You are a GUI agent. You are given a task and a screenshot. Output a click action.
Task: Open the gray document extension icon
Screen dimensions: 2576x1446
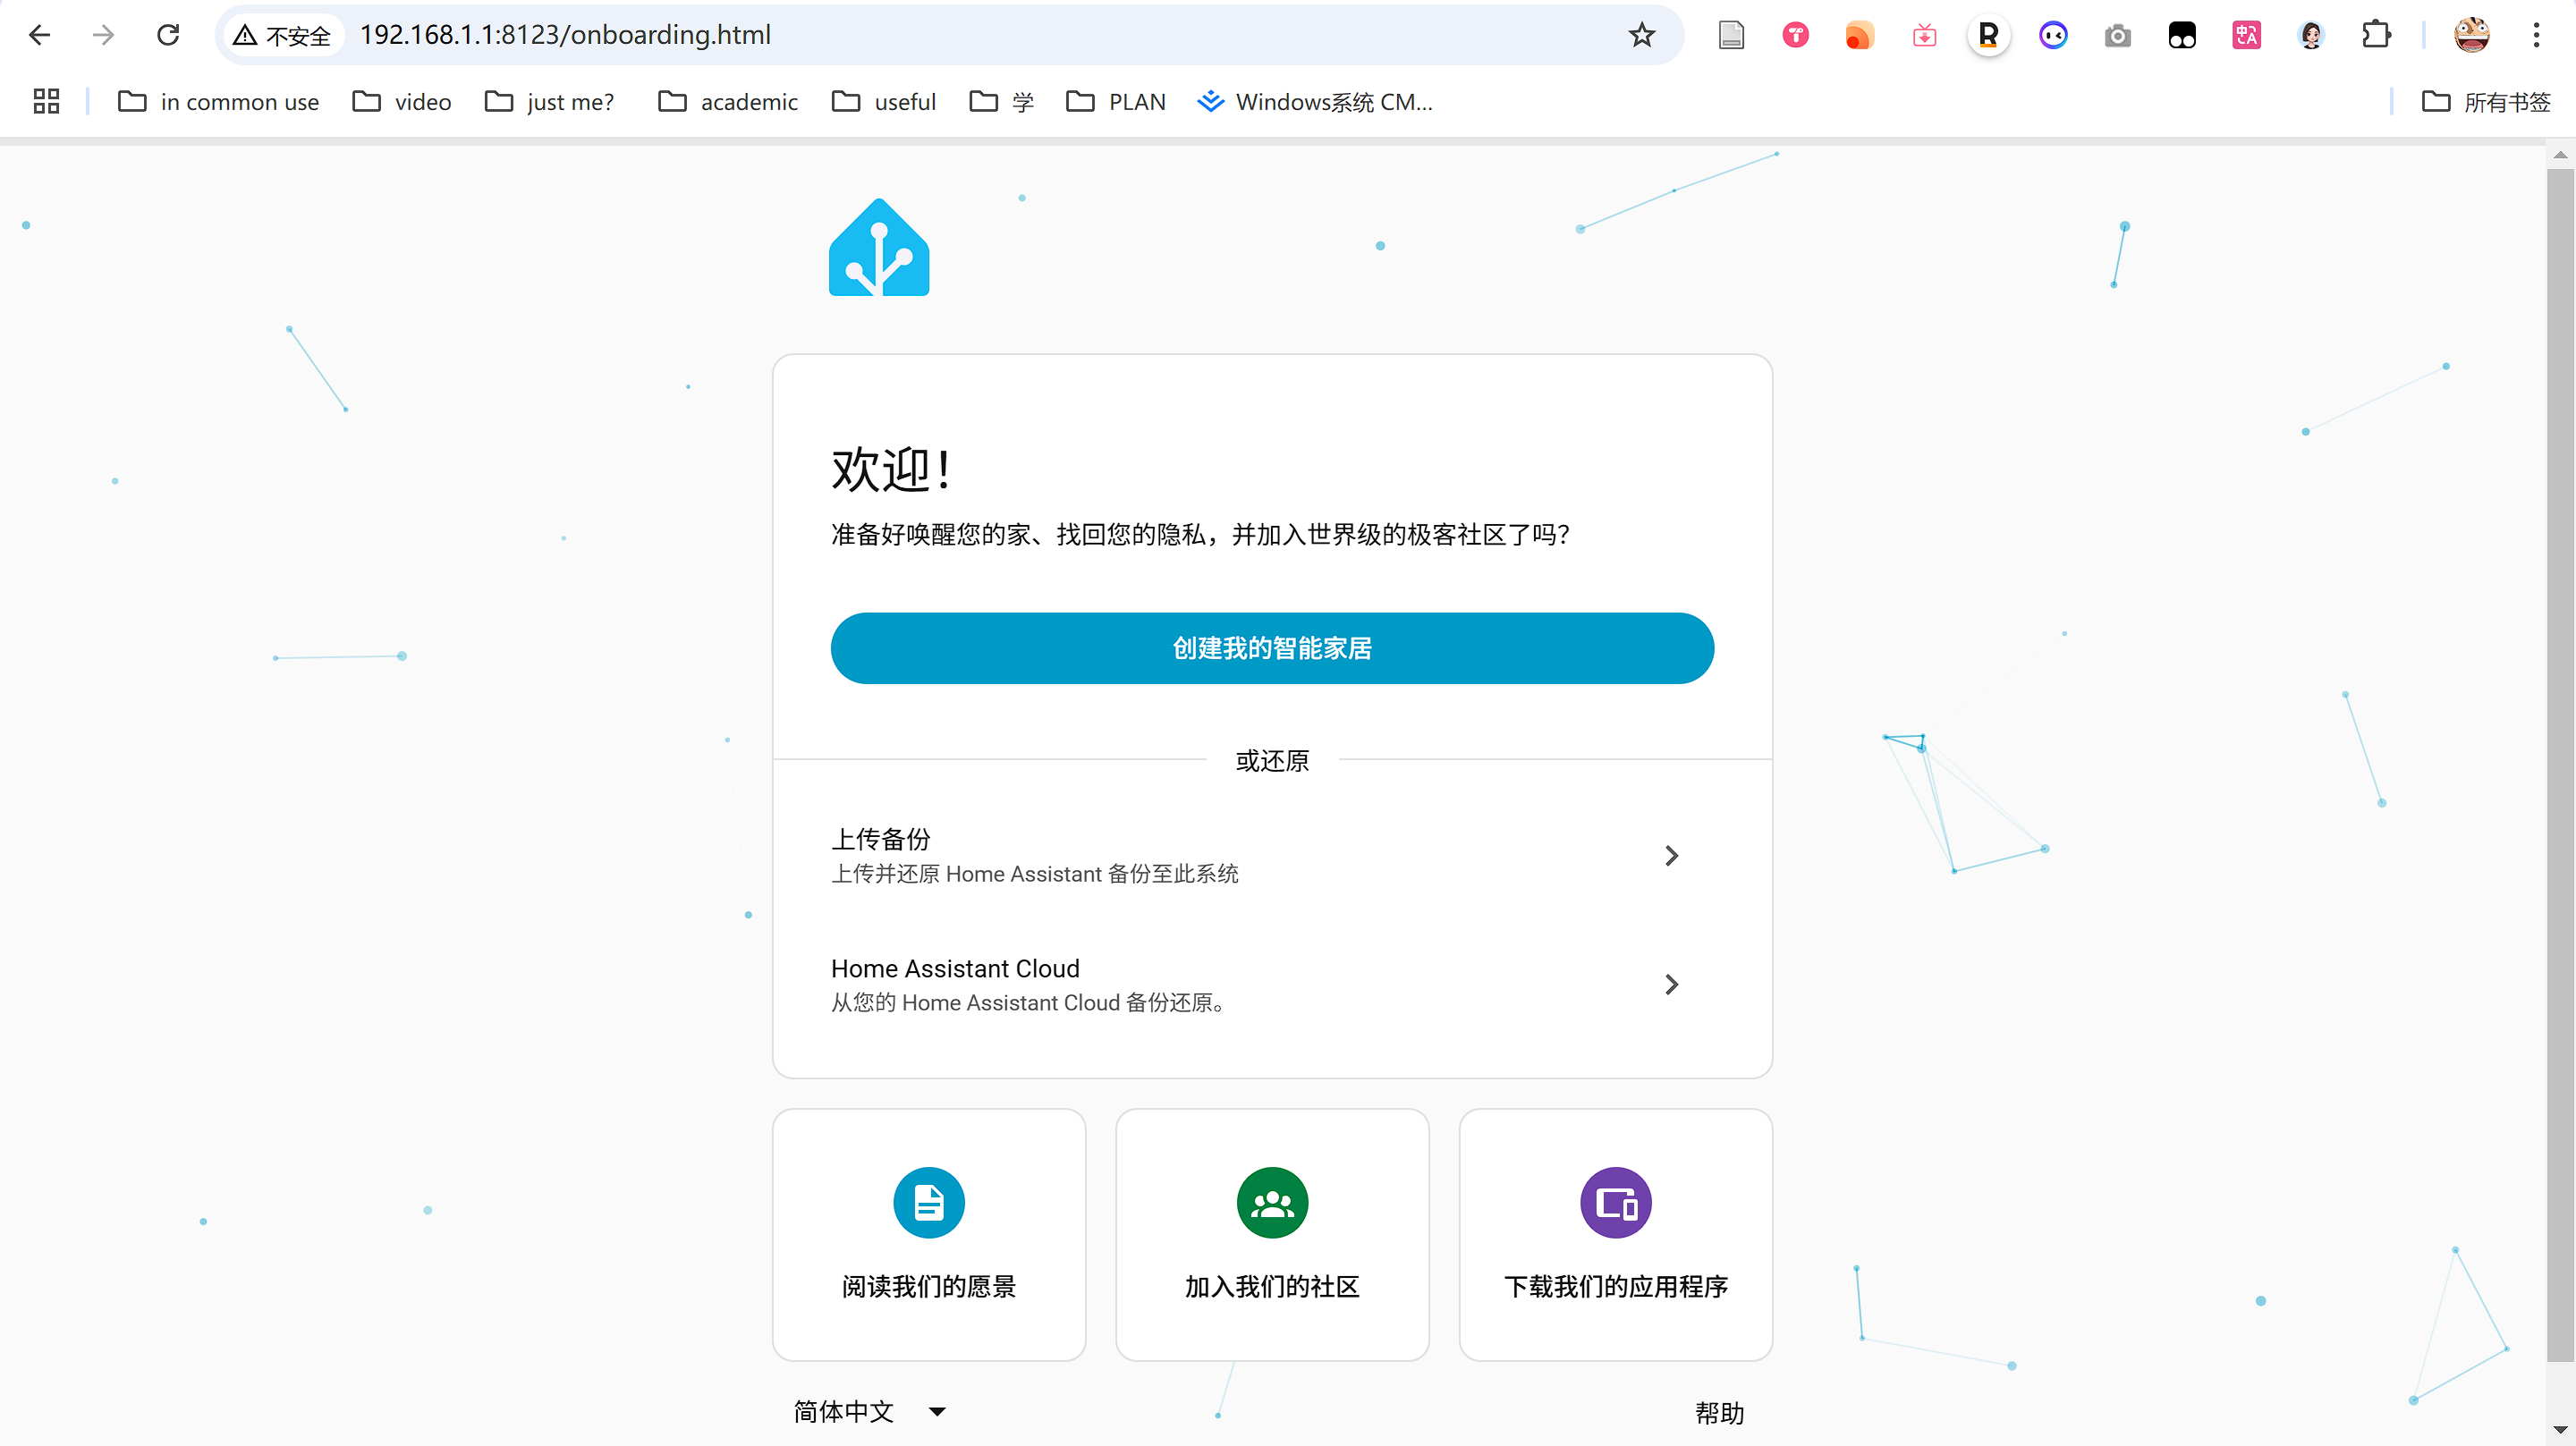click(1731, 36)
